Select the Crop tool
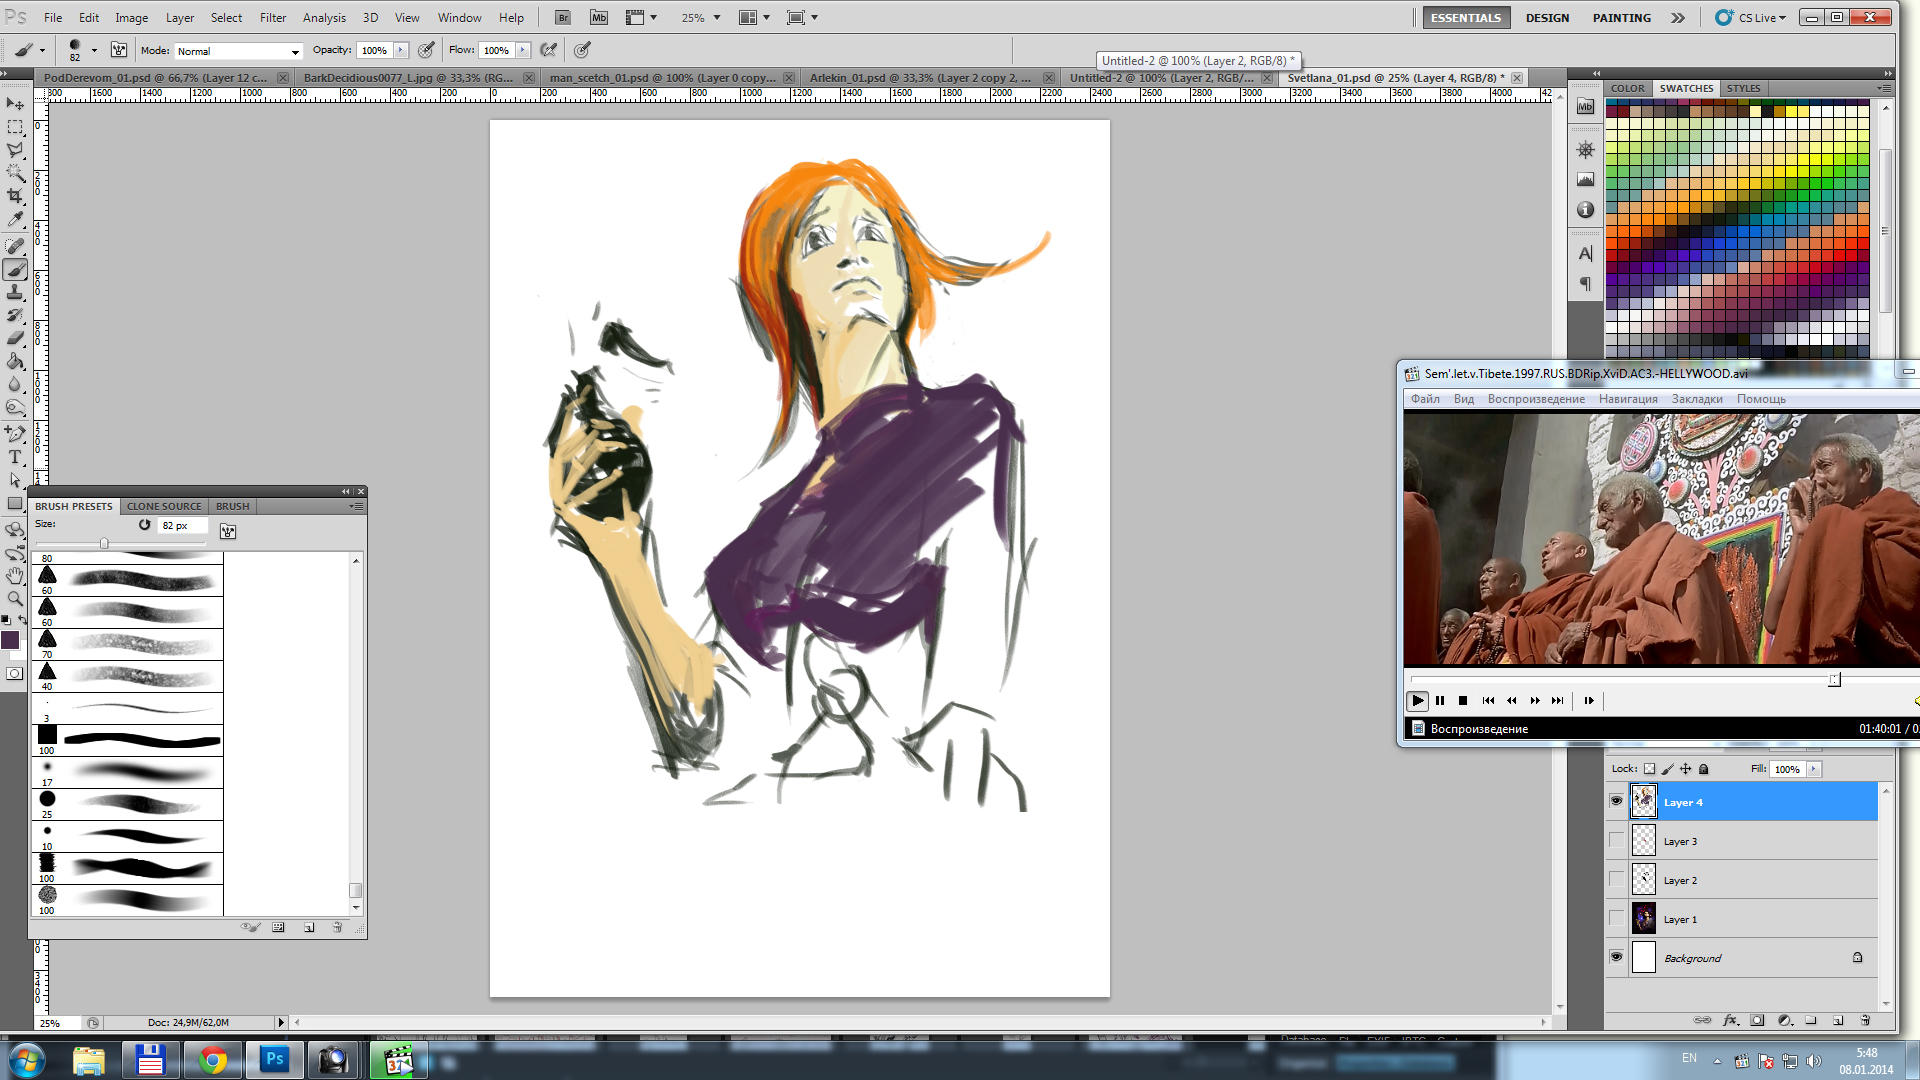 pos(15,196)
